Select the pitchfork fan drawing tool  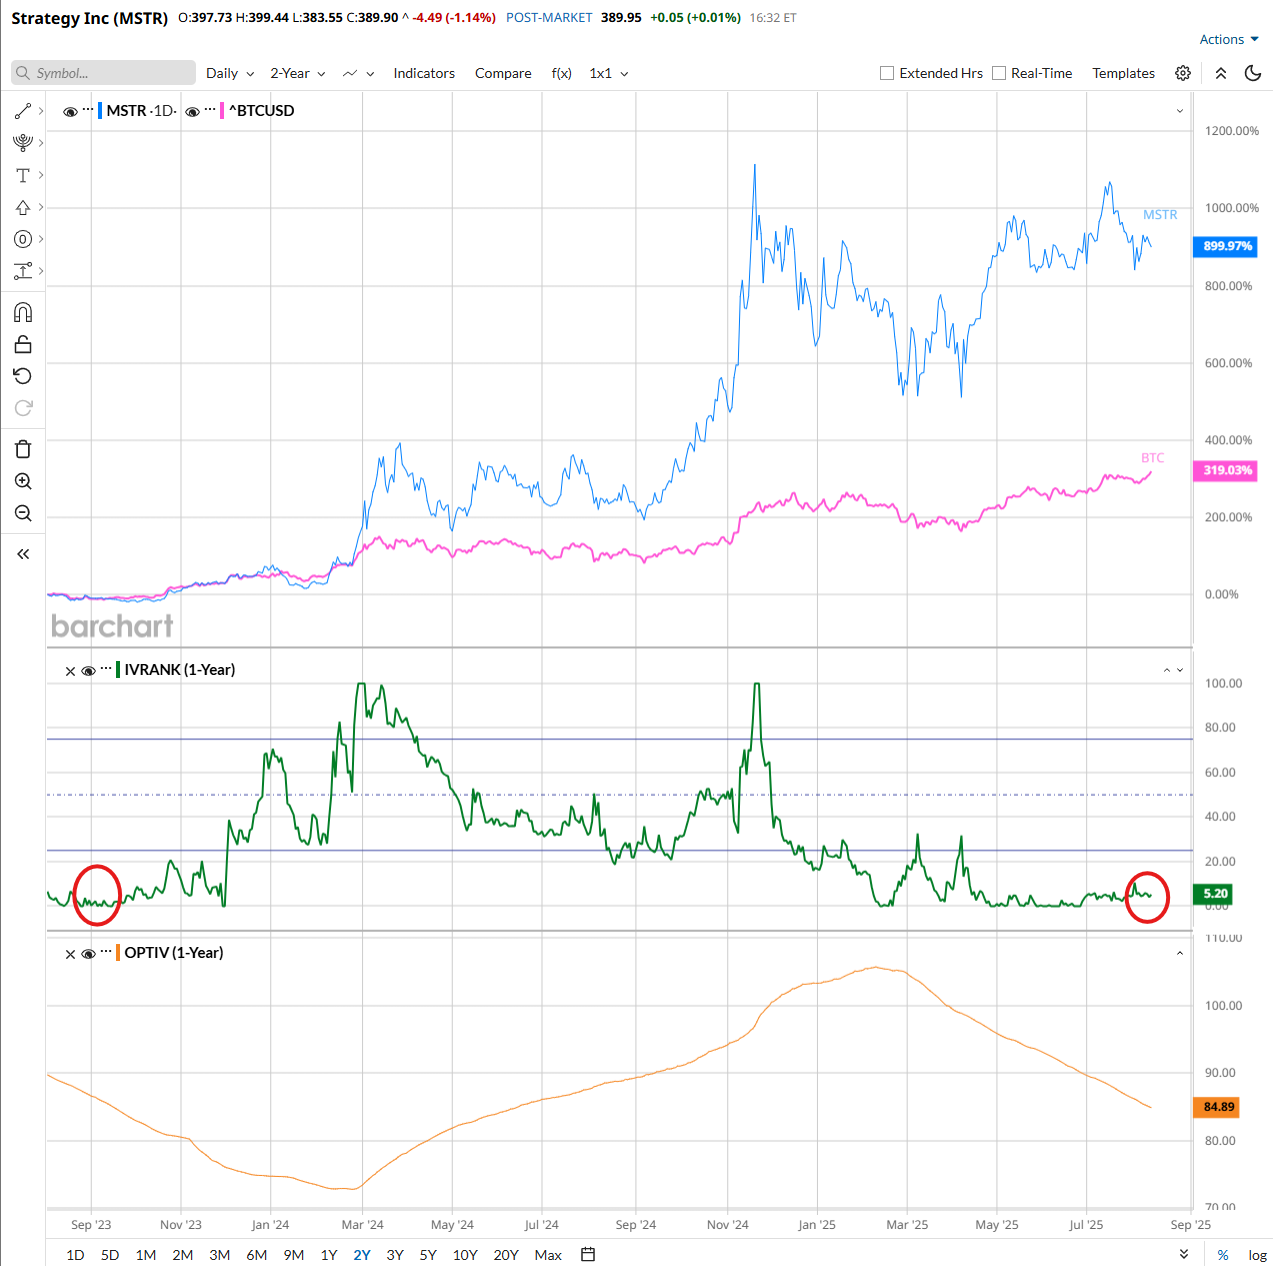pyautogui.click(x=23, y=143)
